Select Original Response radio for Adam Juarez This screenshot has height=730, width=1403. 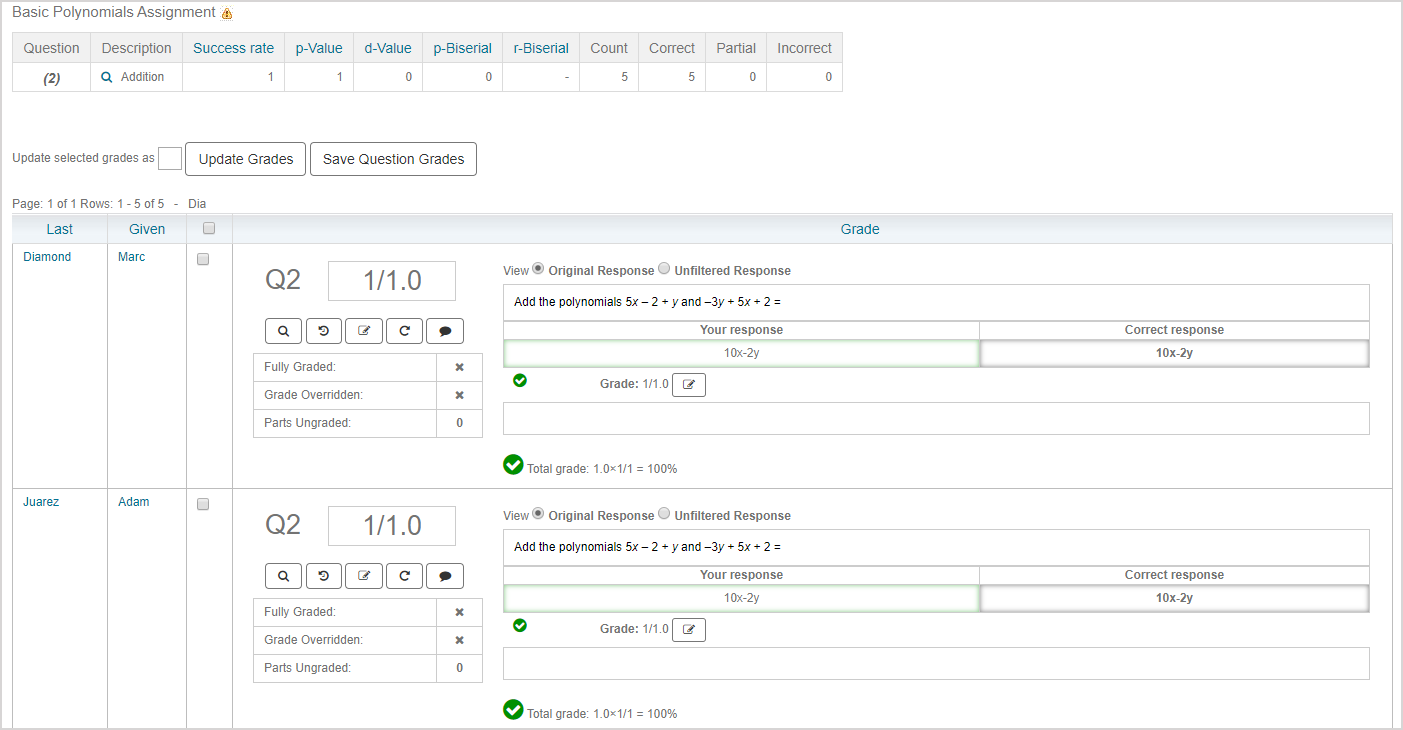coord(539,514)
